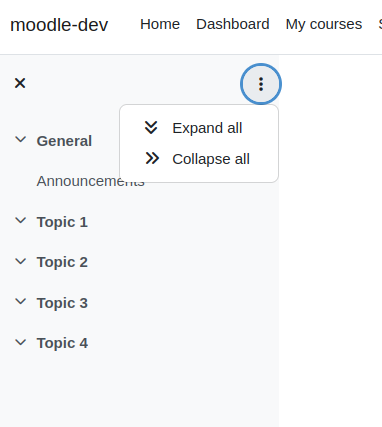Jump to Topic 2 section
The image size is (382, 427).
tap(62, 262)
